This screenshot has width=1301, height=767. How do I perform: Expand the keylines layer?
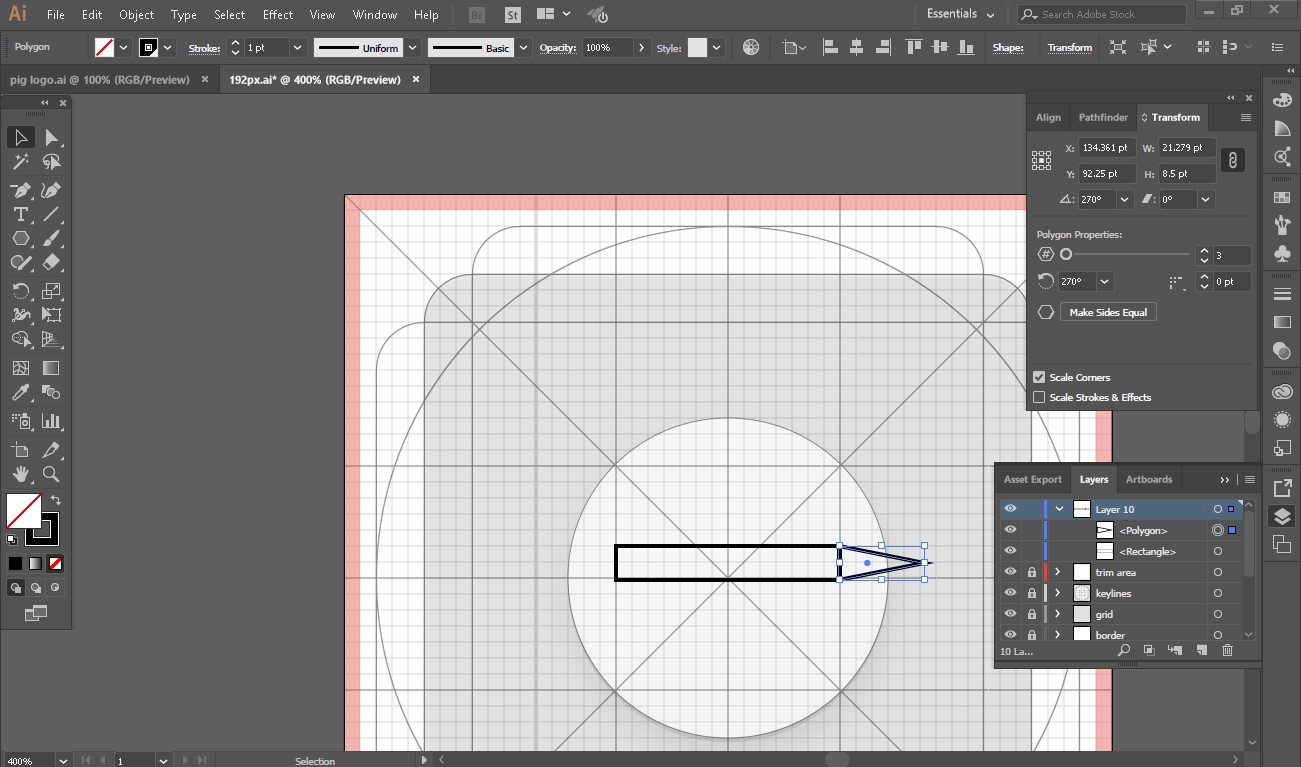point(1057,593)
